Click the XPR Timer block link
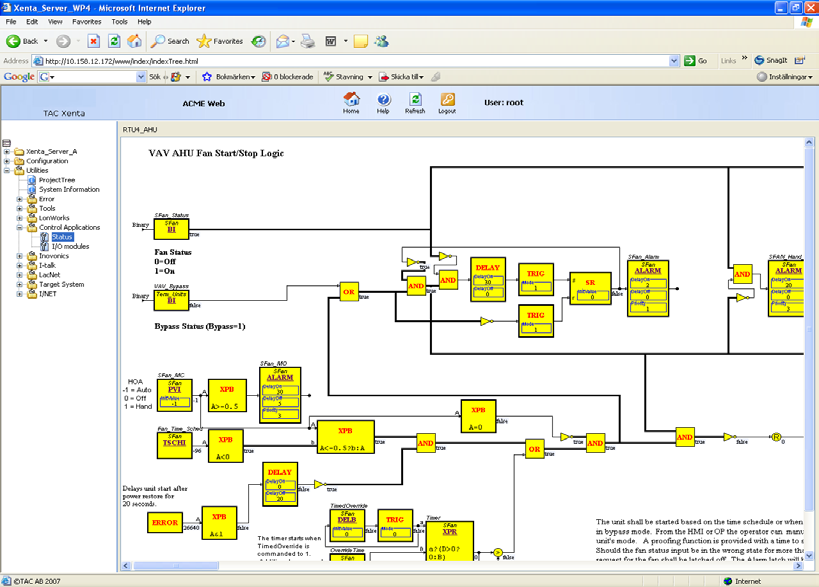 [x=450, y=532]
